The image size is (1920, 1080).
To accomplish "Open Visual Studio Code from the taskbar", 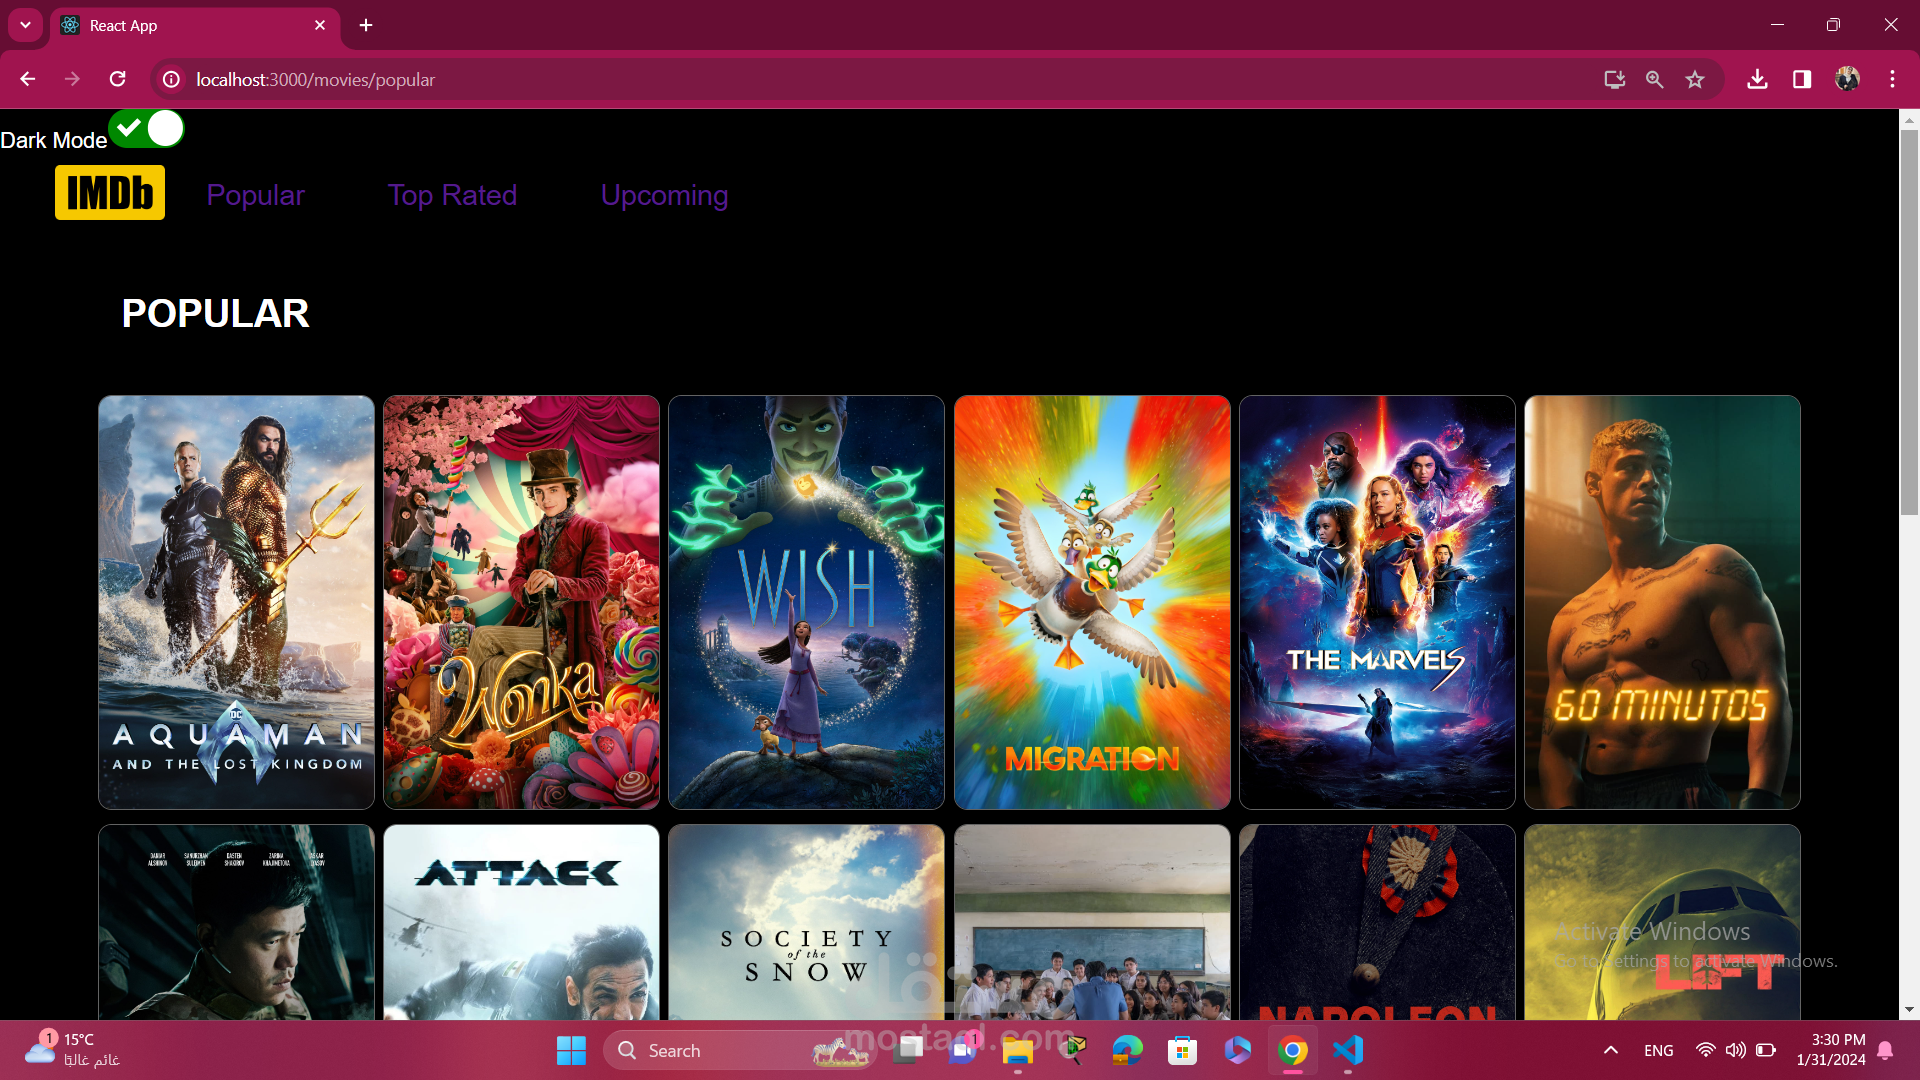I will click(1347, 1051).
